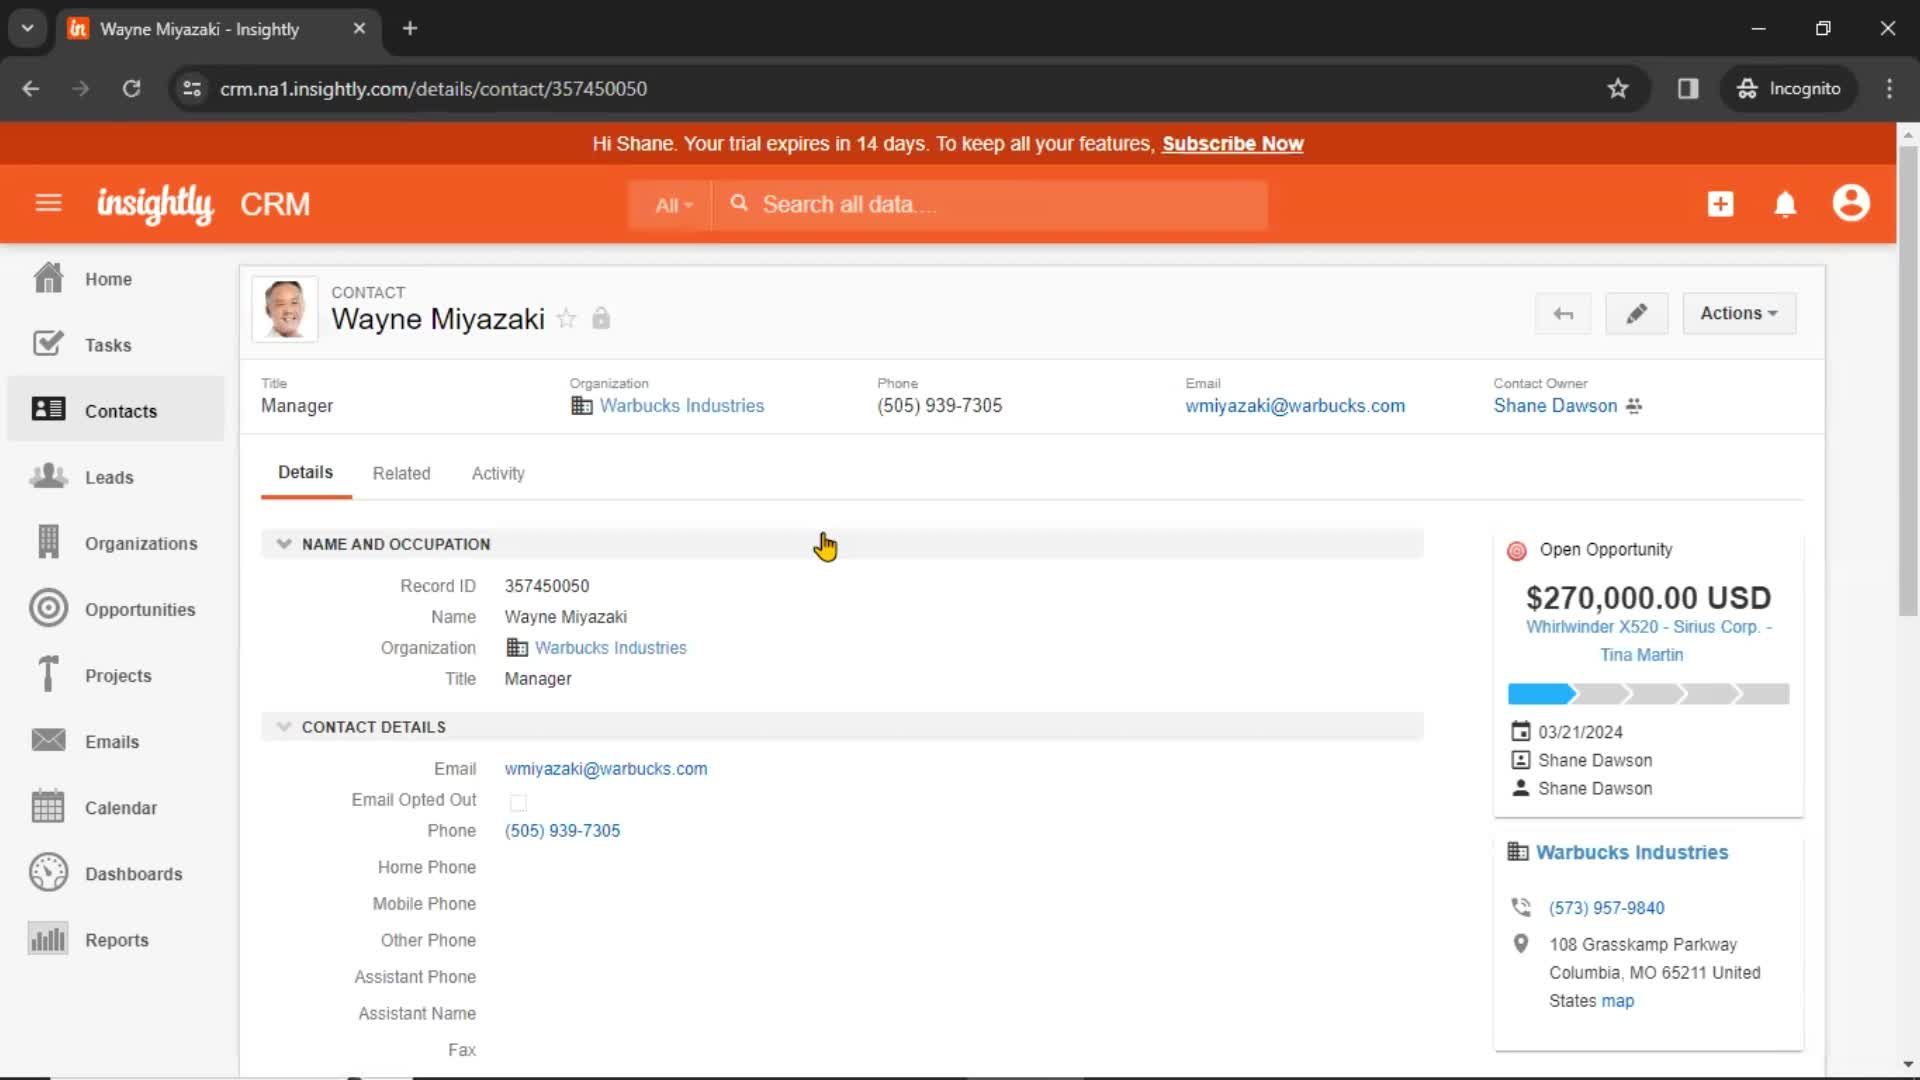
Task: Click the pencil edit contact button
Action: 1636,314
